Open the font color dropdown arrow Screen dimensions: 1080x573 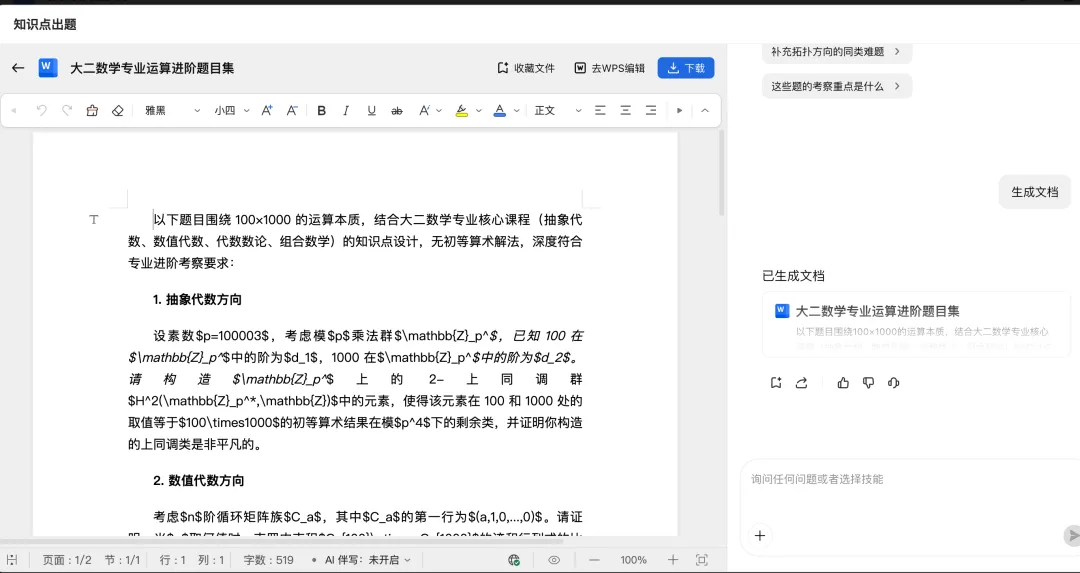pos(516,110)
